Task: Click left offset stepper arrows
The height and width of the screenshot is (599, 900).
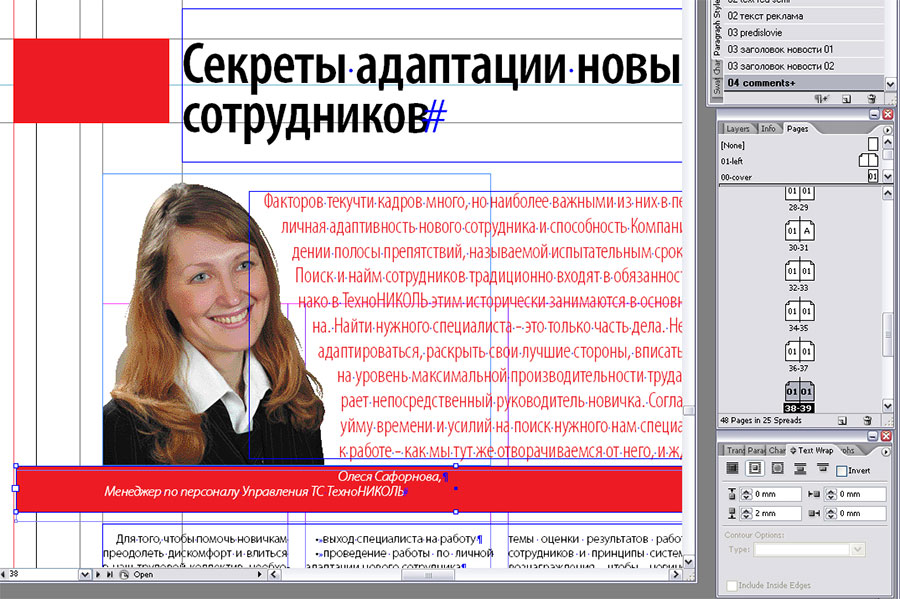Action: tap(831, 494)
